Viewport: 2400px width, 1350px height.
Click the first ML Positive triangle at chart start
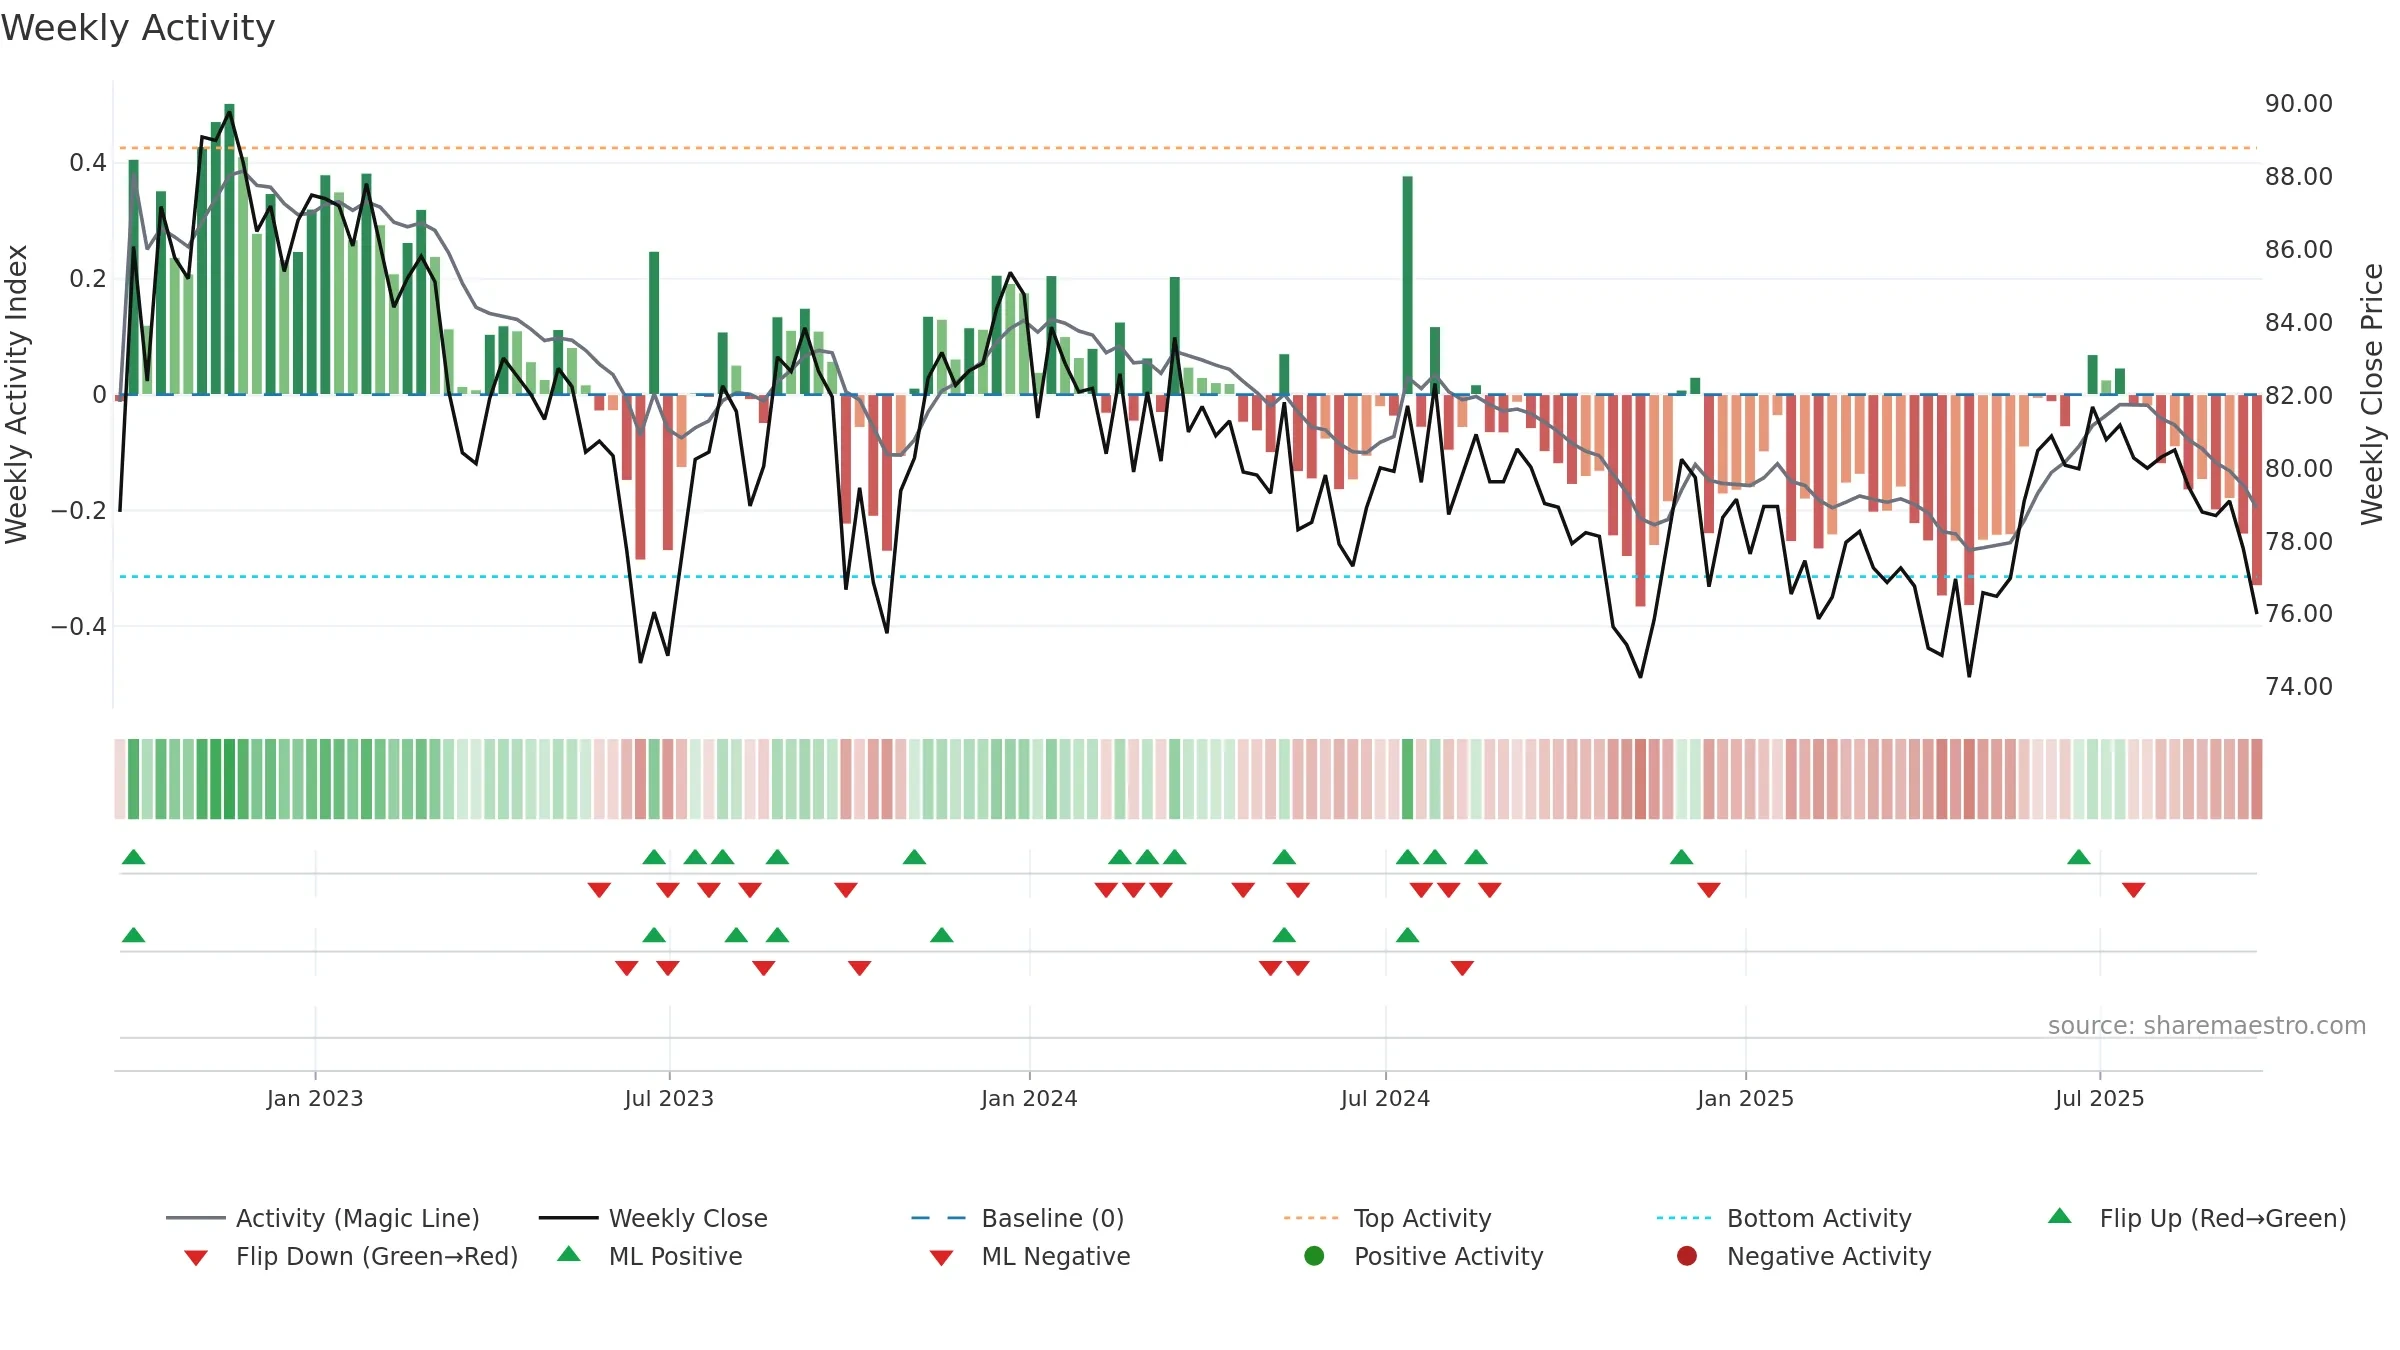click(x=133, y=935)
